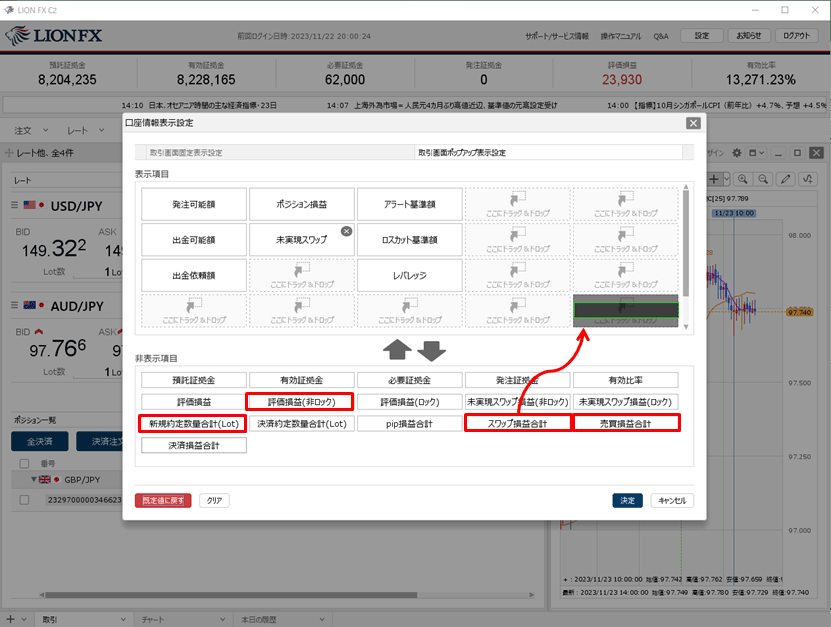Select pip損益合計 in hidden items
The width and height of the screenshot is (831, 627).
(410, 423)
